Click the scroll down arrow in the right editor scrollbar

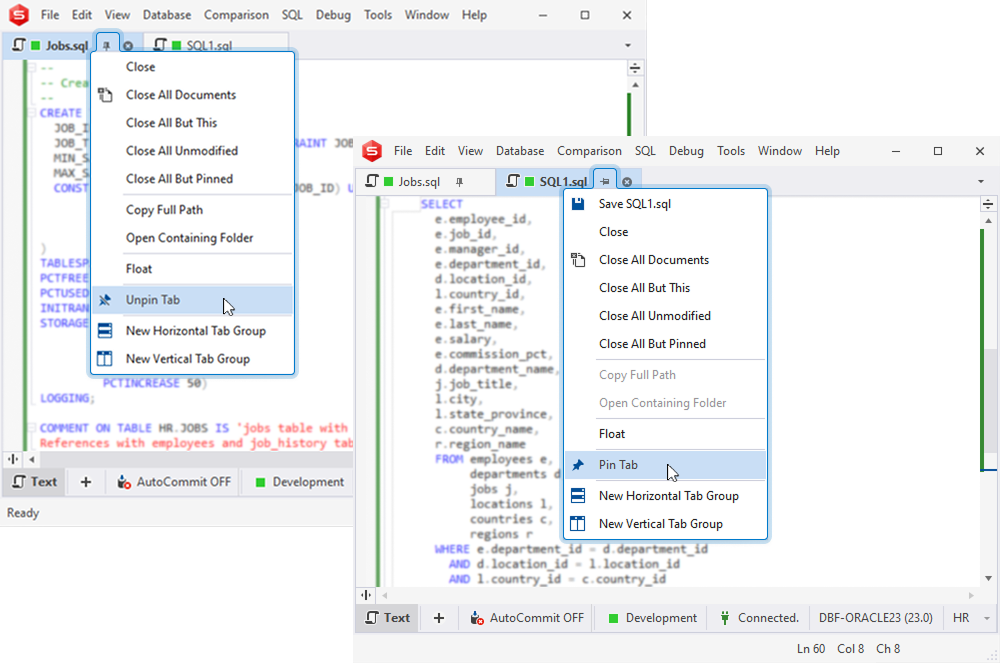click(x=988, y=578)
